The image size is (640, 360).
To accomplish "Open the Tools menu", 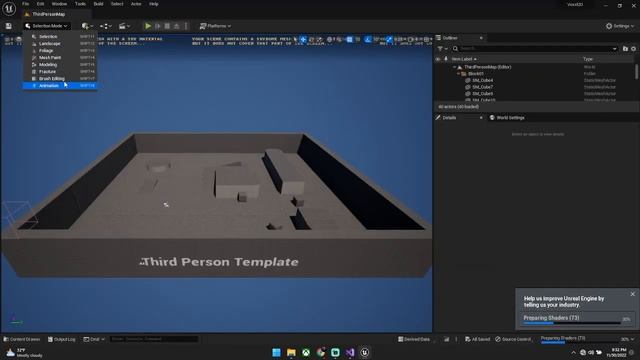I will (80, 4).
